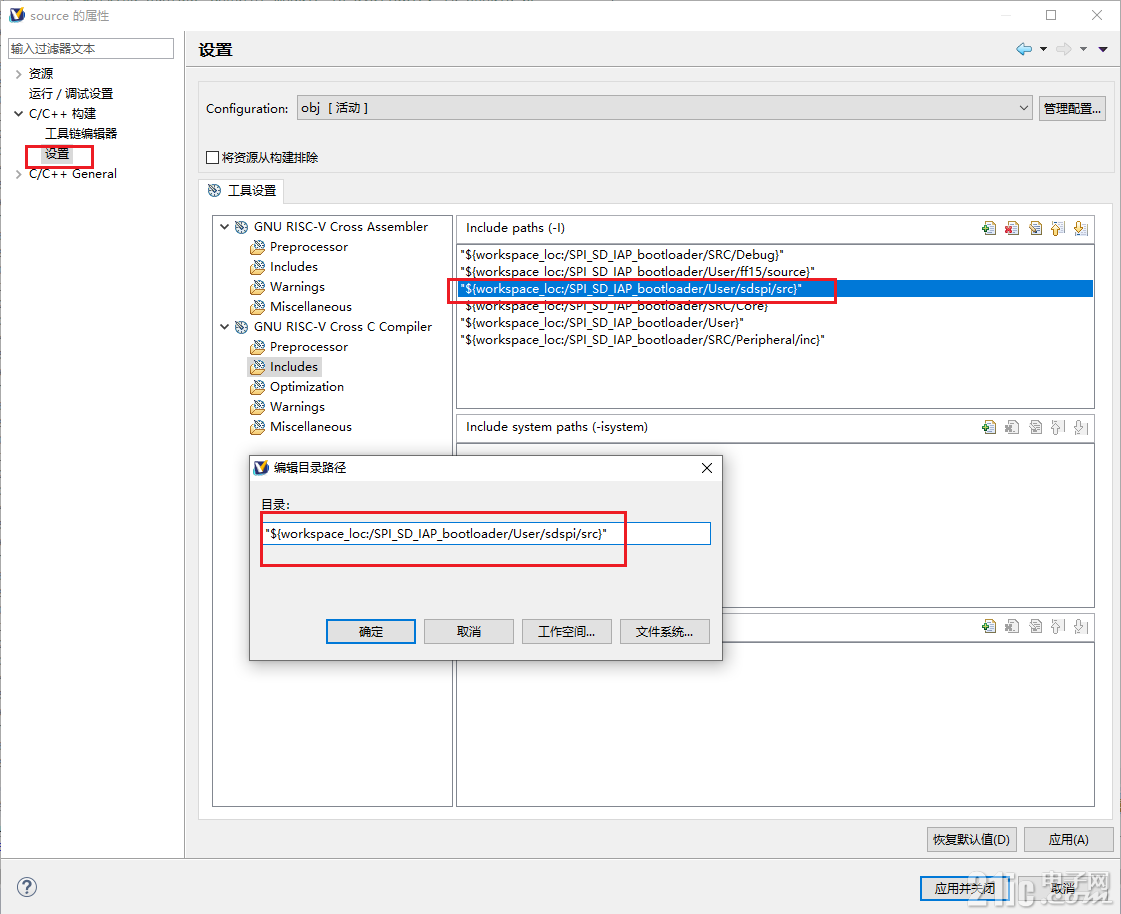Click 确定 in the edit directory dialog
The image size is (1121, 914).
[x=370, y=632]
